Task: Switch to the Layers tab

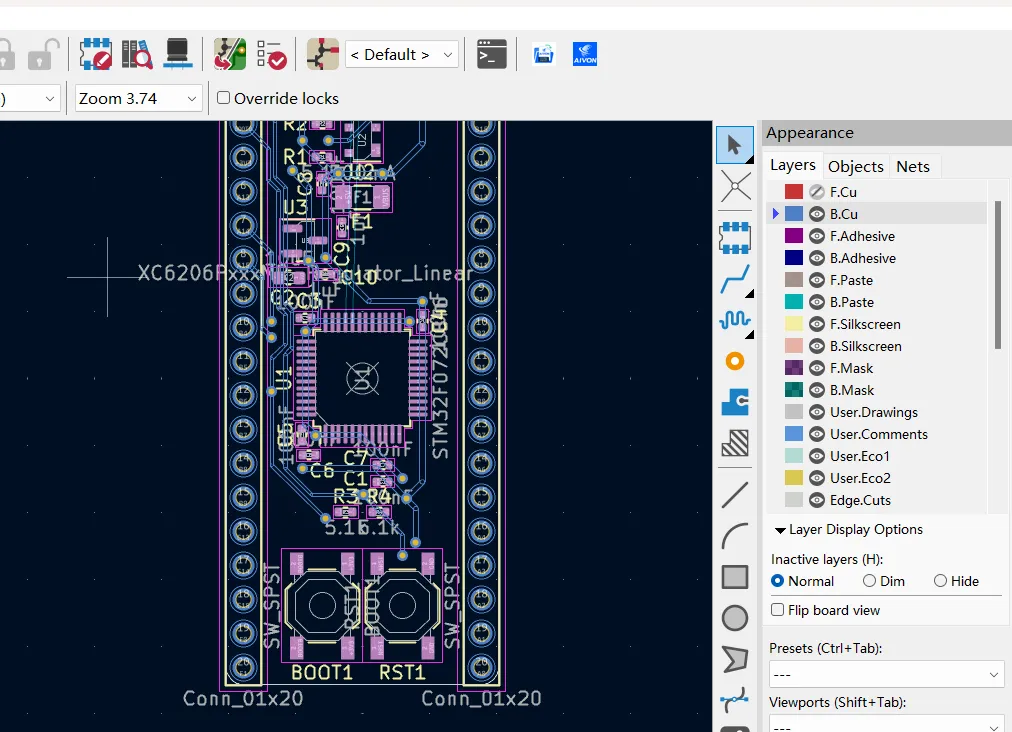Action: pos(793,165)
